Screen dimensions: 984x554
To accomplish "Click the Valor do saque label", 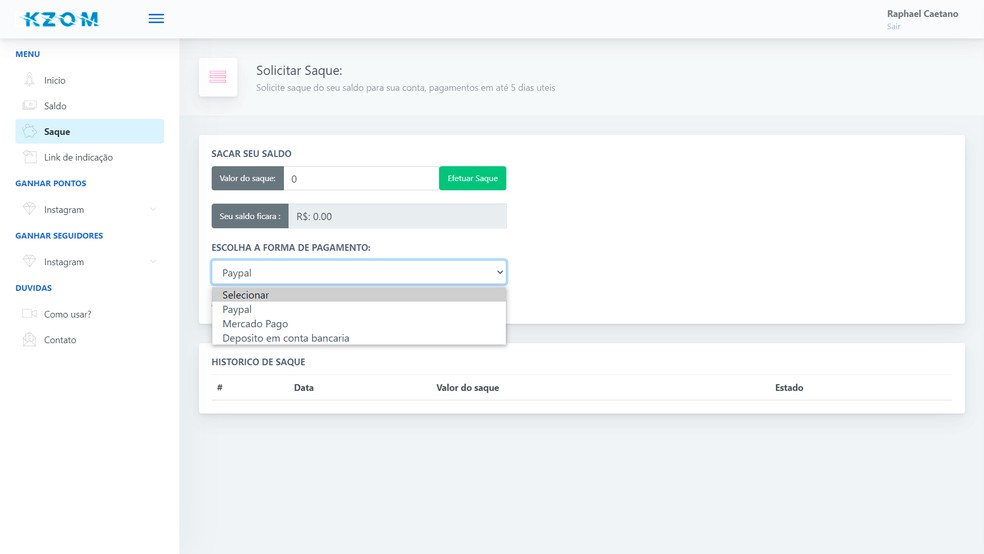I will (x=248, y=178).
